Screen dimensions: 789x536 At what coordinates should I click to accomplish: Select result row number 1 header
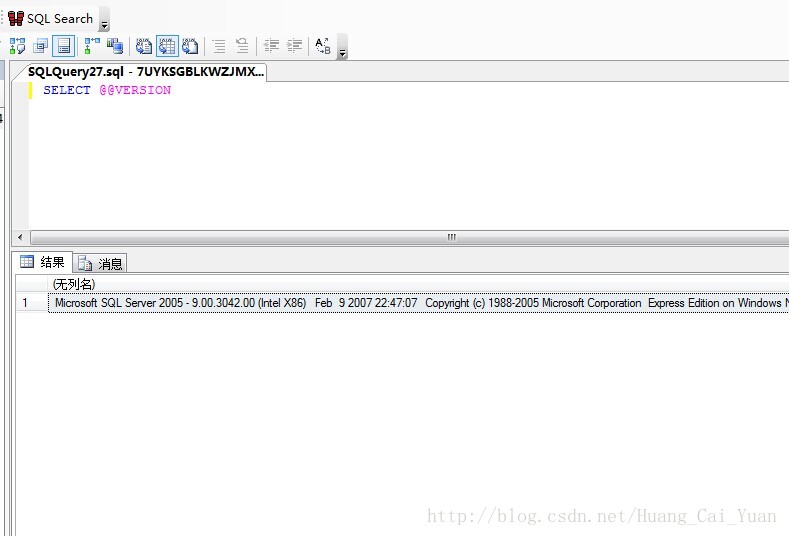[x=32, y=302]
